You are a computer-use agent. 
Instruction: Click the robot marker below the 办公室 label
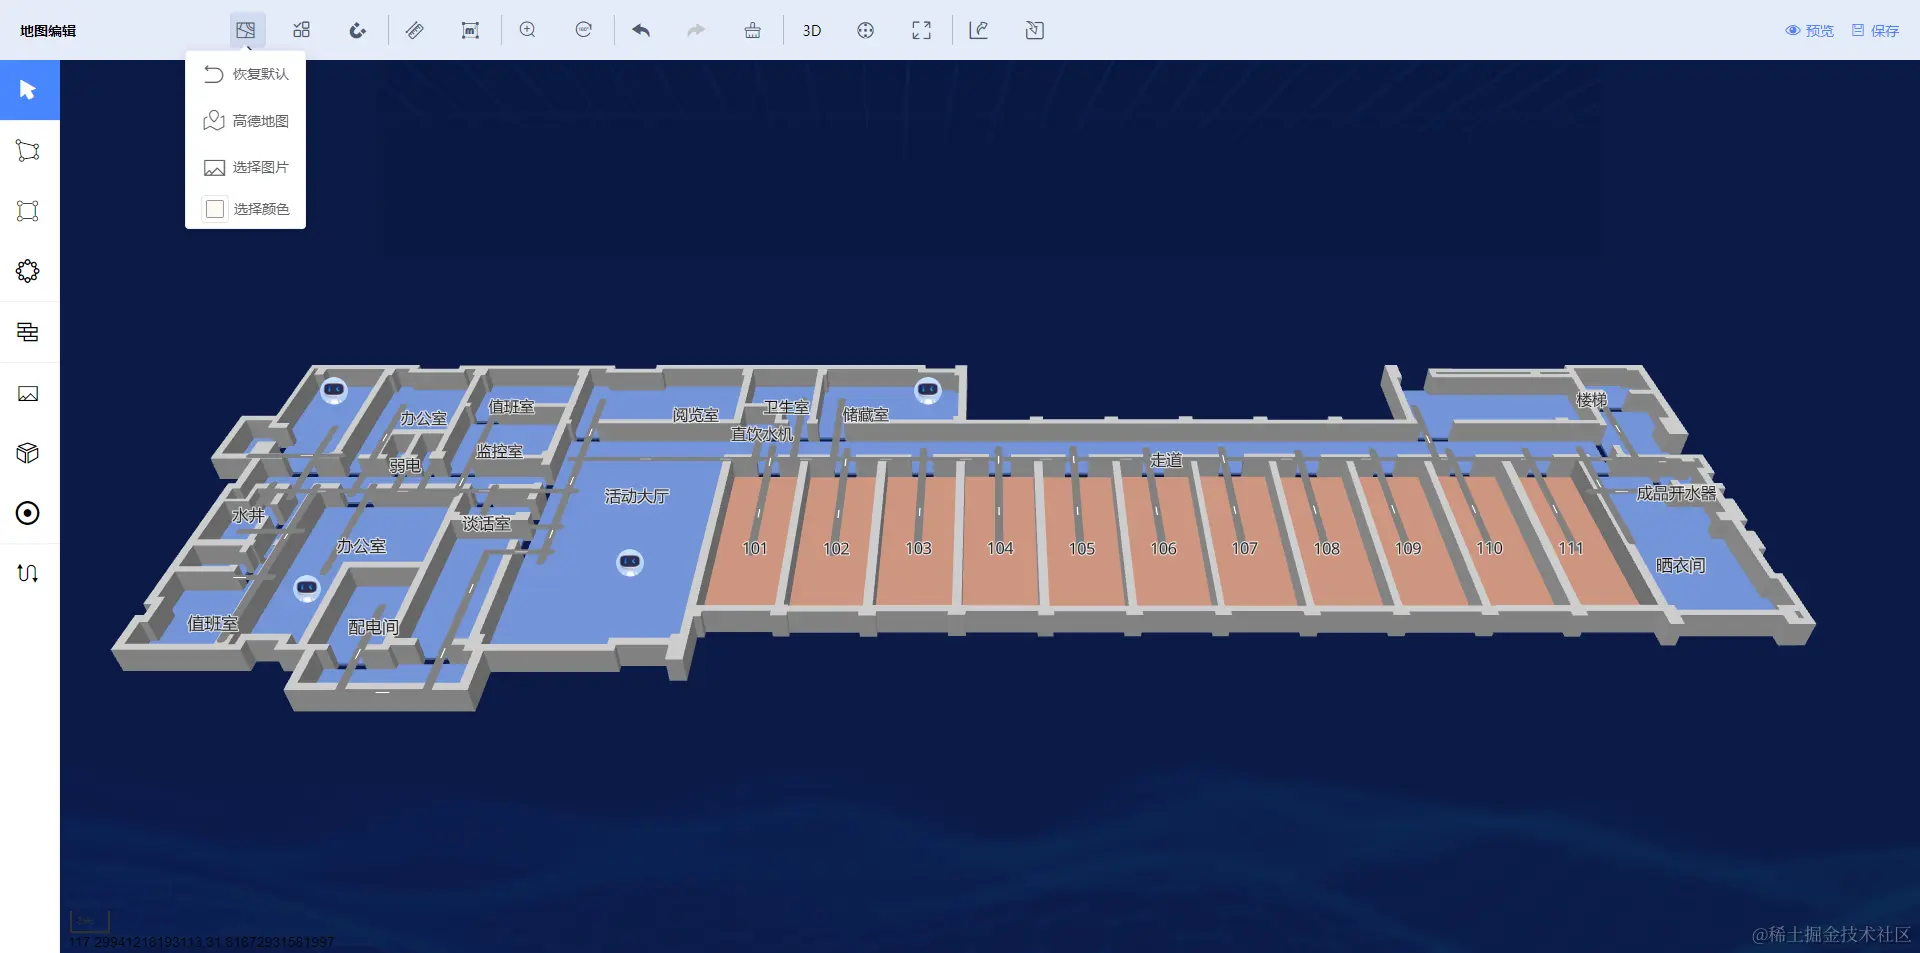[307, 587]
